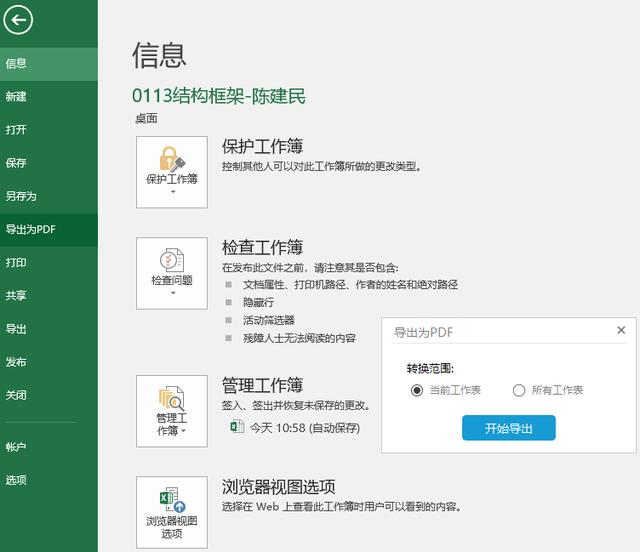Click the Manage Workbook magnifier icon
This screenshot has height=552, width=640.
coord(172,398)
